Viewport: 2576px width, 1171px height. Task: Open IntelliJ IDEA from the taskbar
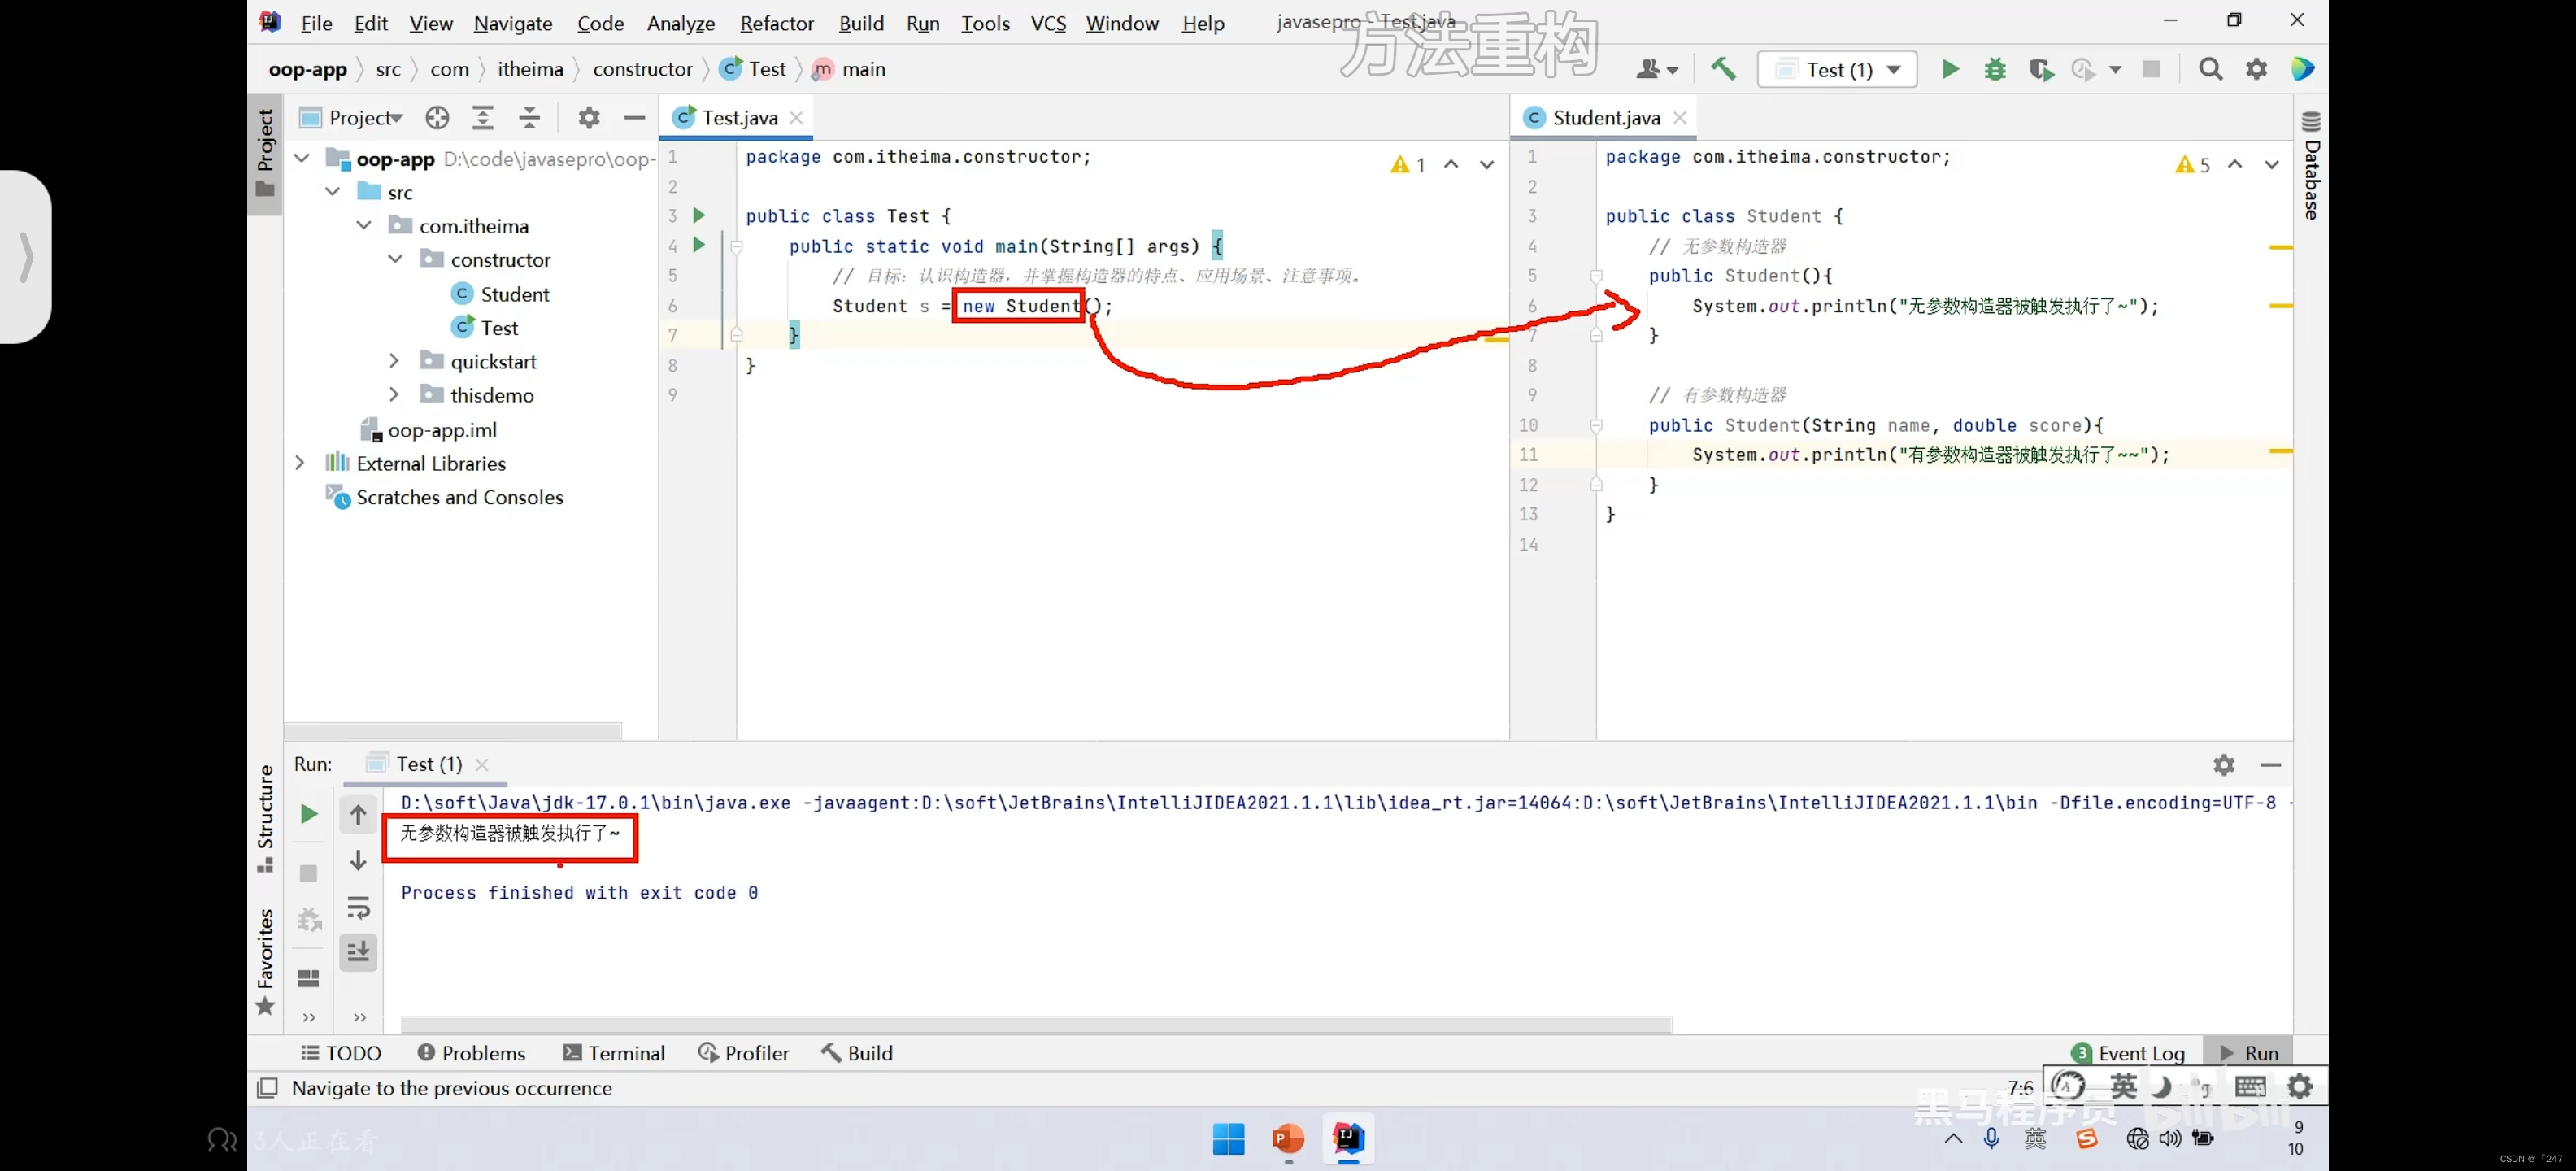pyautogui.click(x=1348, y=1139)
